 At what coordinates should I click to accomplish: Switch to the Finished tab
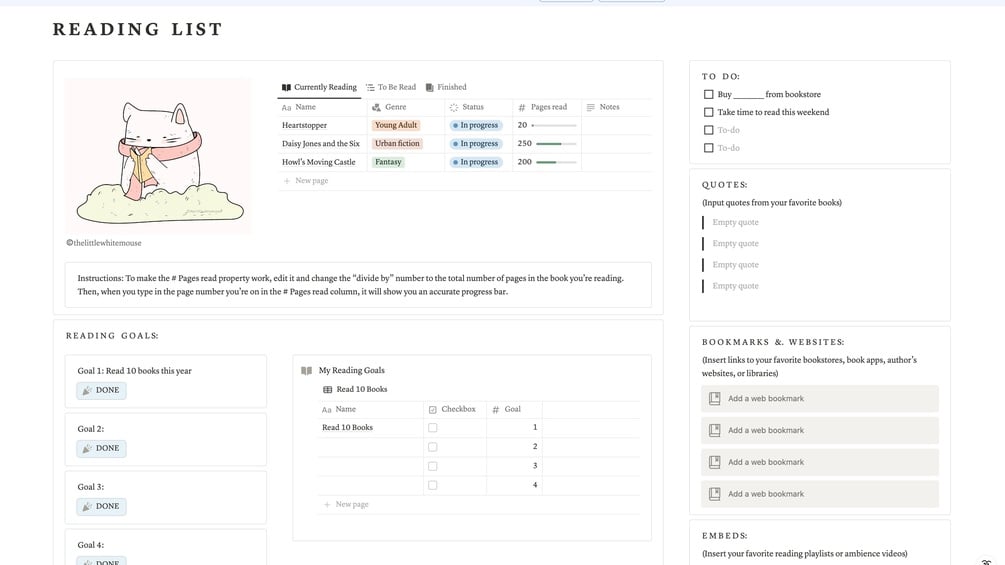click(x=445, y=87)
